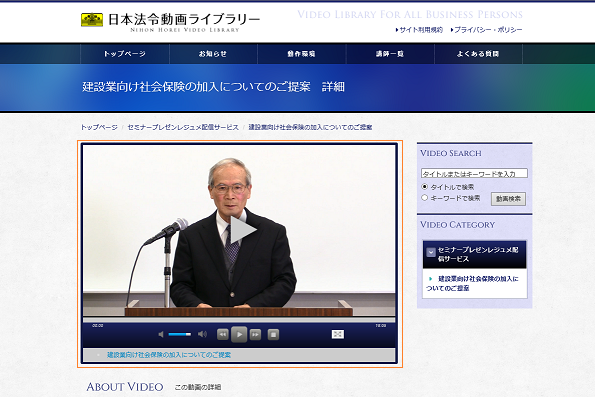Click the loud speaker icon for maximum volume

[x=203, y=334]
